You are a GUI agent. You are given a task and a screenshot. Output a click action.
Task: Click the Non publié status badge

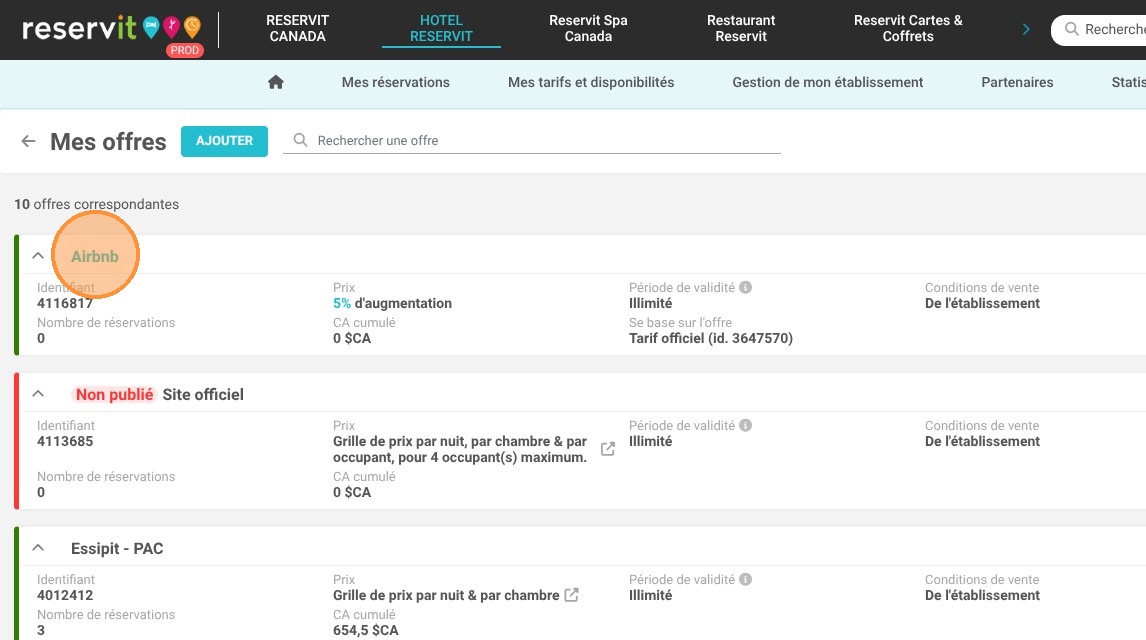tap(115, 395)
